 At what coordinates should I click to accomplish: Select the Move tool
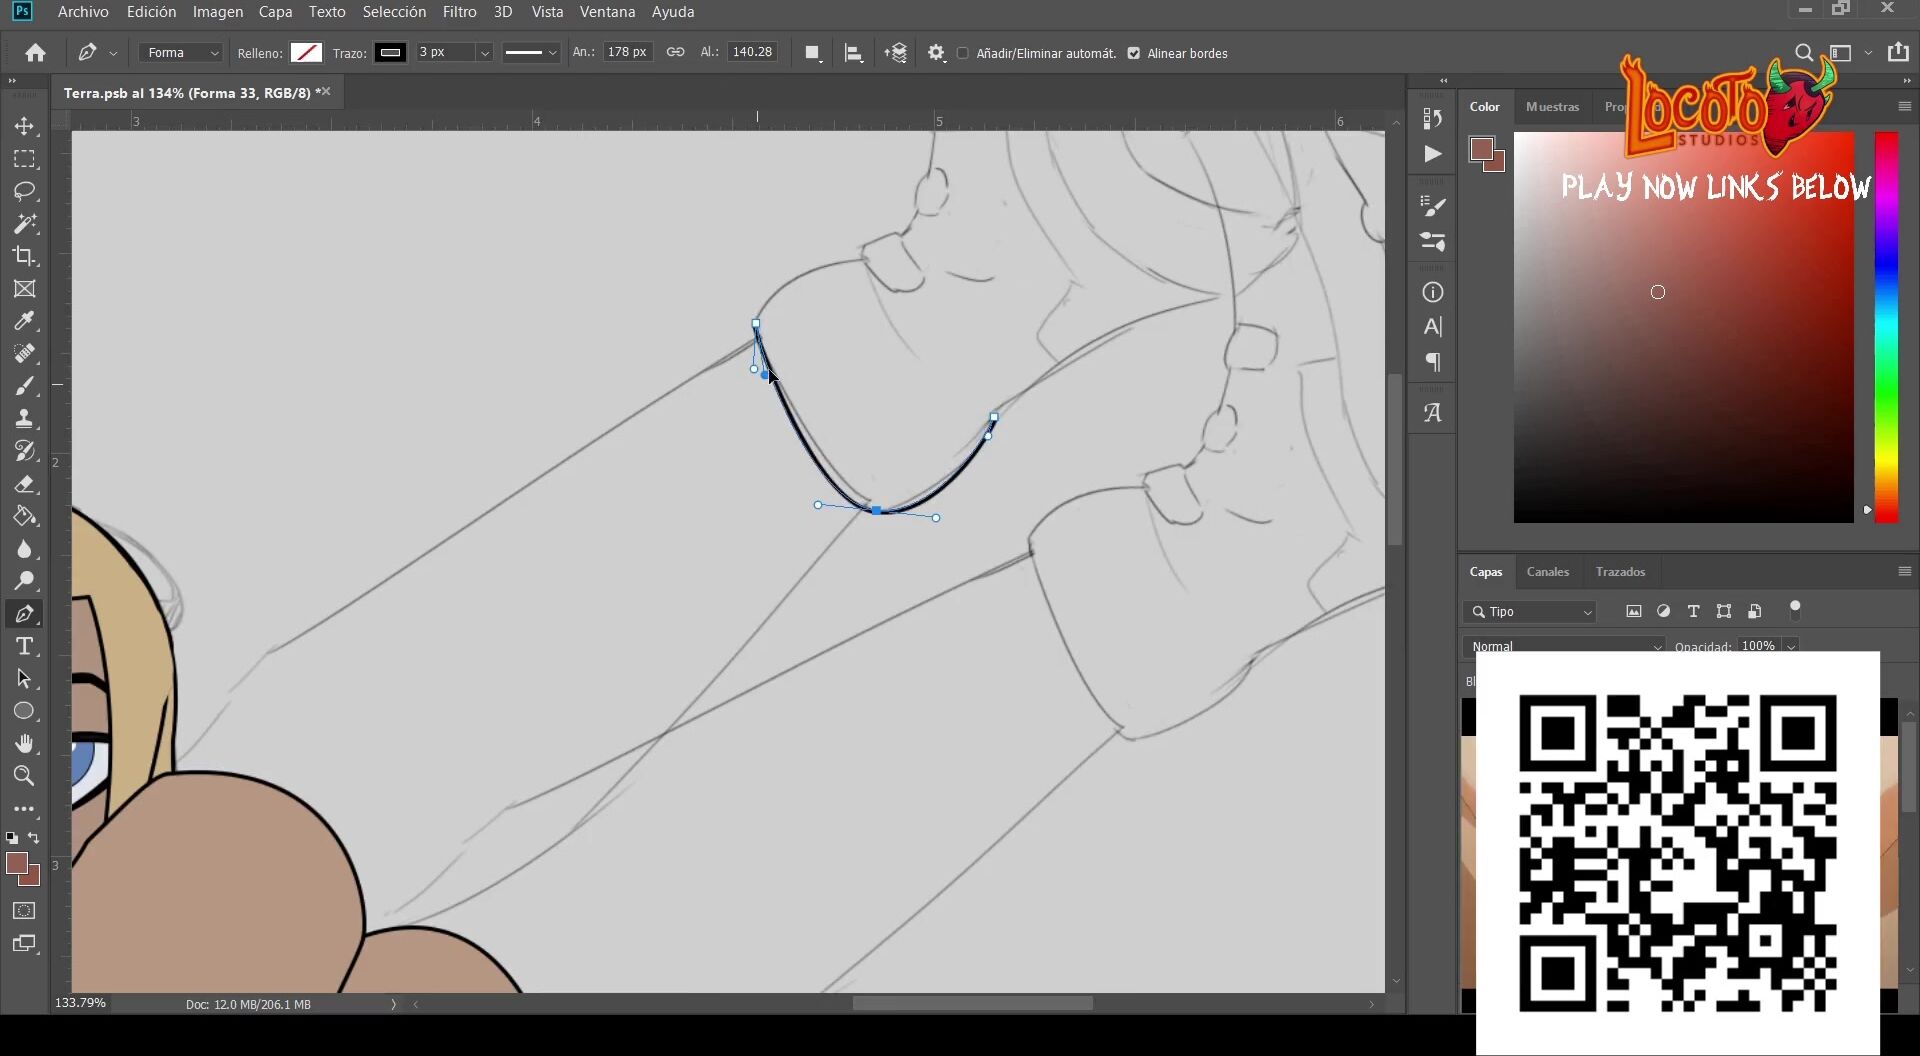(25, 127)
